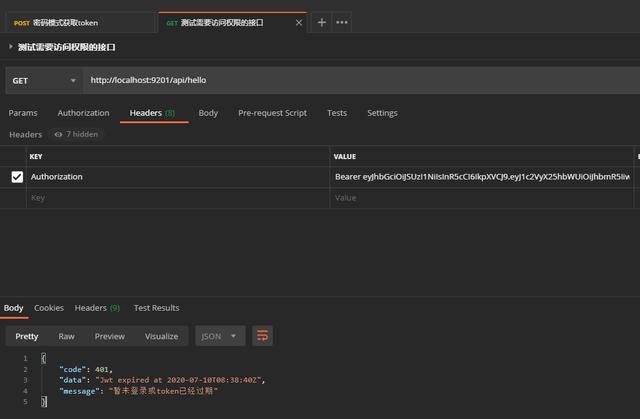Click the Visualize response button
640x419 pixels.
point(161,336)
